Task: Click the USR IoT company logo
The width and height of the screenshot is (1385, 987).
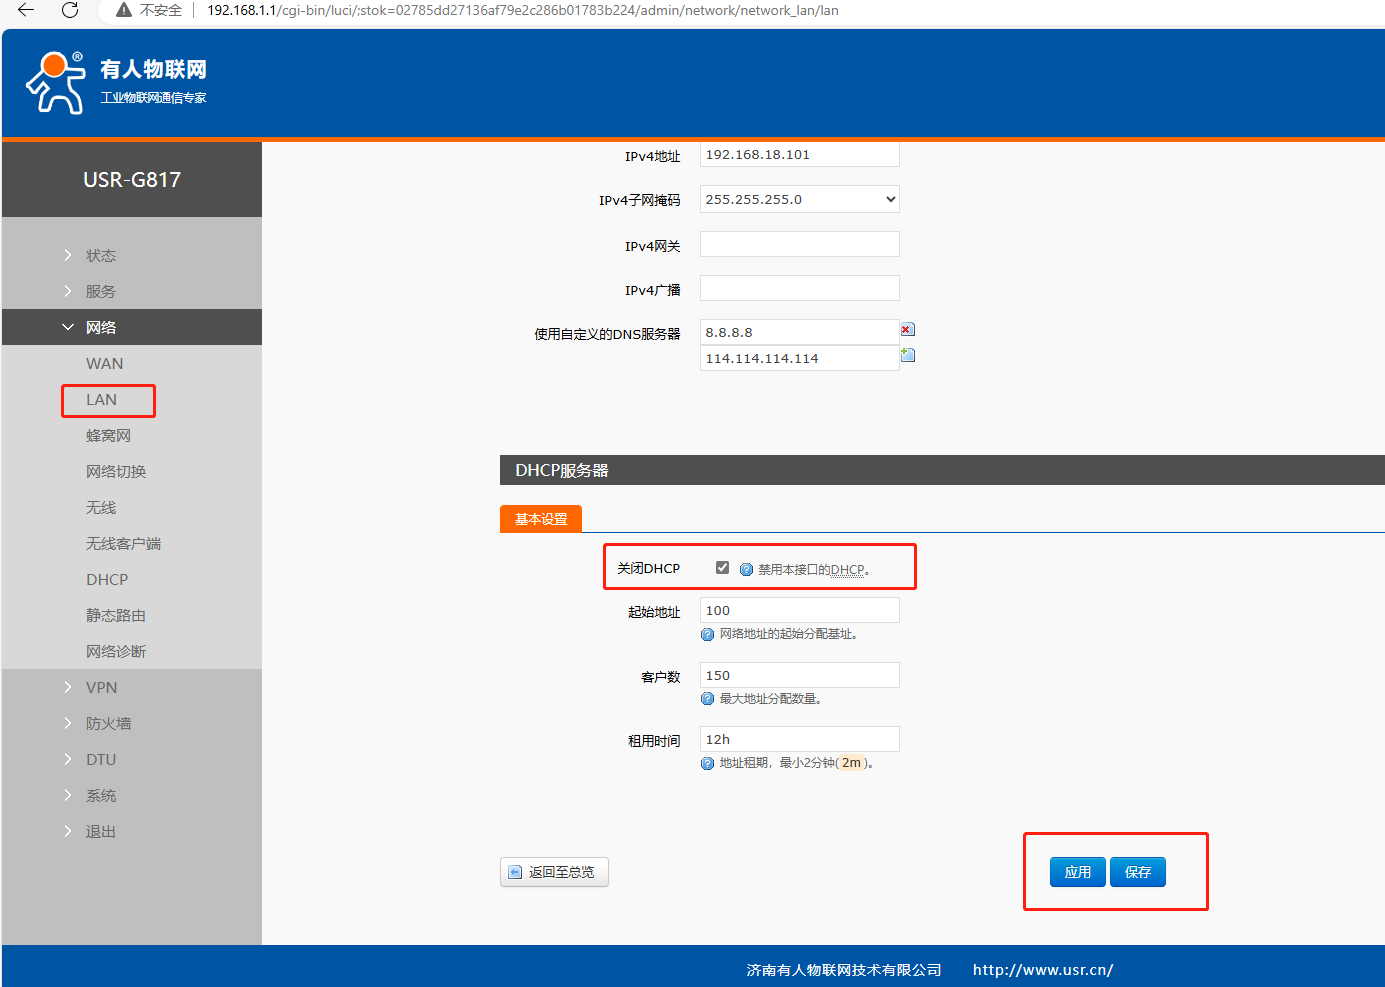Action: point(116,82)
